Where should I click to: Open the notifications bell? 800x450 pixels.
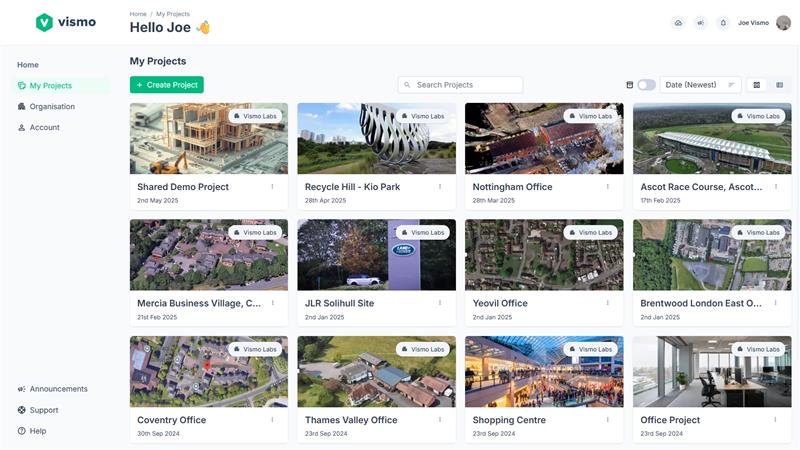tap(723, 23)
